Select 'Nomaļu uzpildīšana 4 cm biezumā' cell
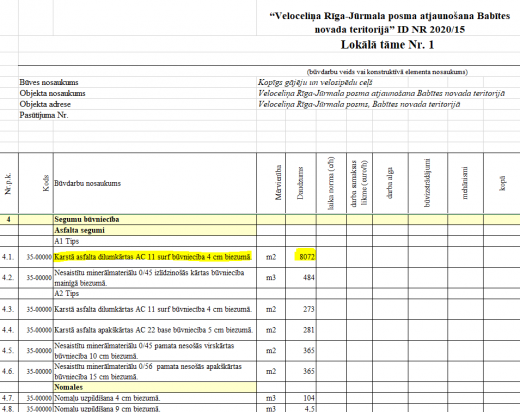The image size is (520, 412). pos(155,398)
